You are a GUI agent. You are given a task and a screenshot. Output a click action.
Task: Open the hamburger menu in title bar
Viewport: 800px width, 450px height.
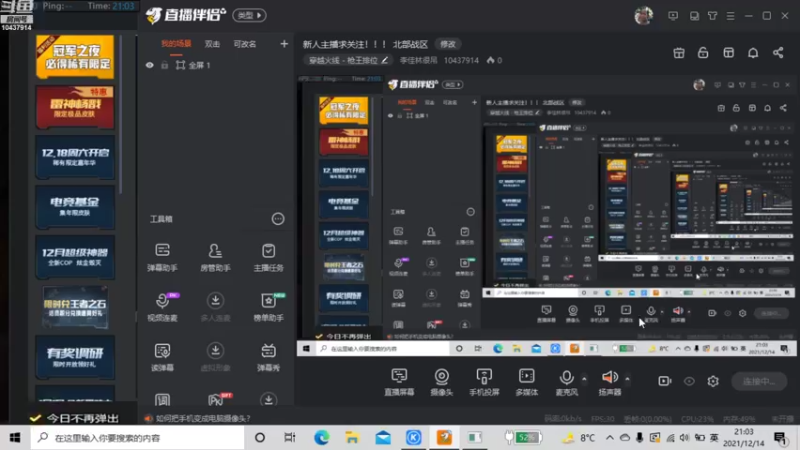pos(731,16)
